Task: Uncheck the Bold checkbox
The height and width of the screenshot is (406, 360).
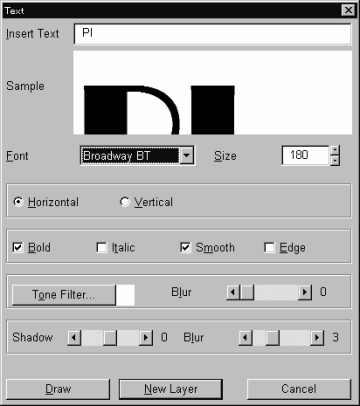Action: 18,247
